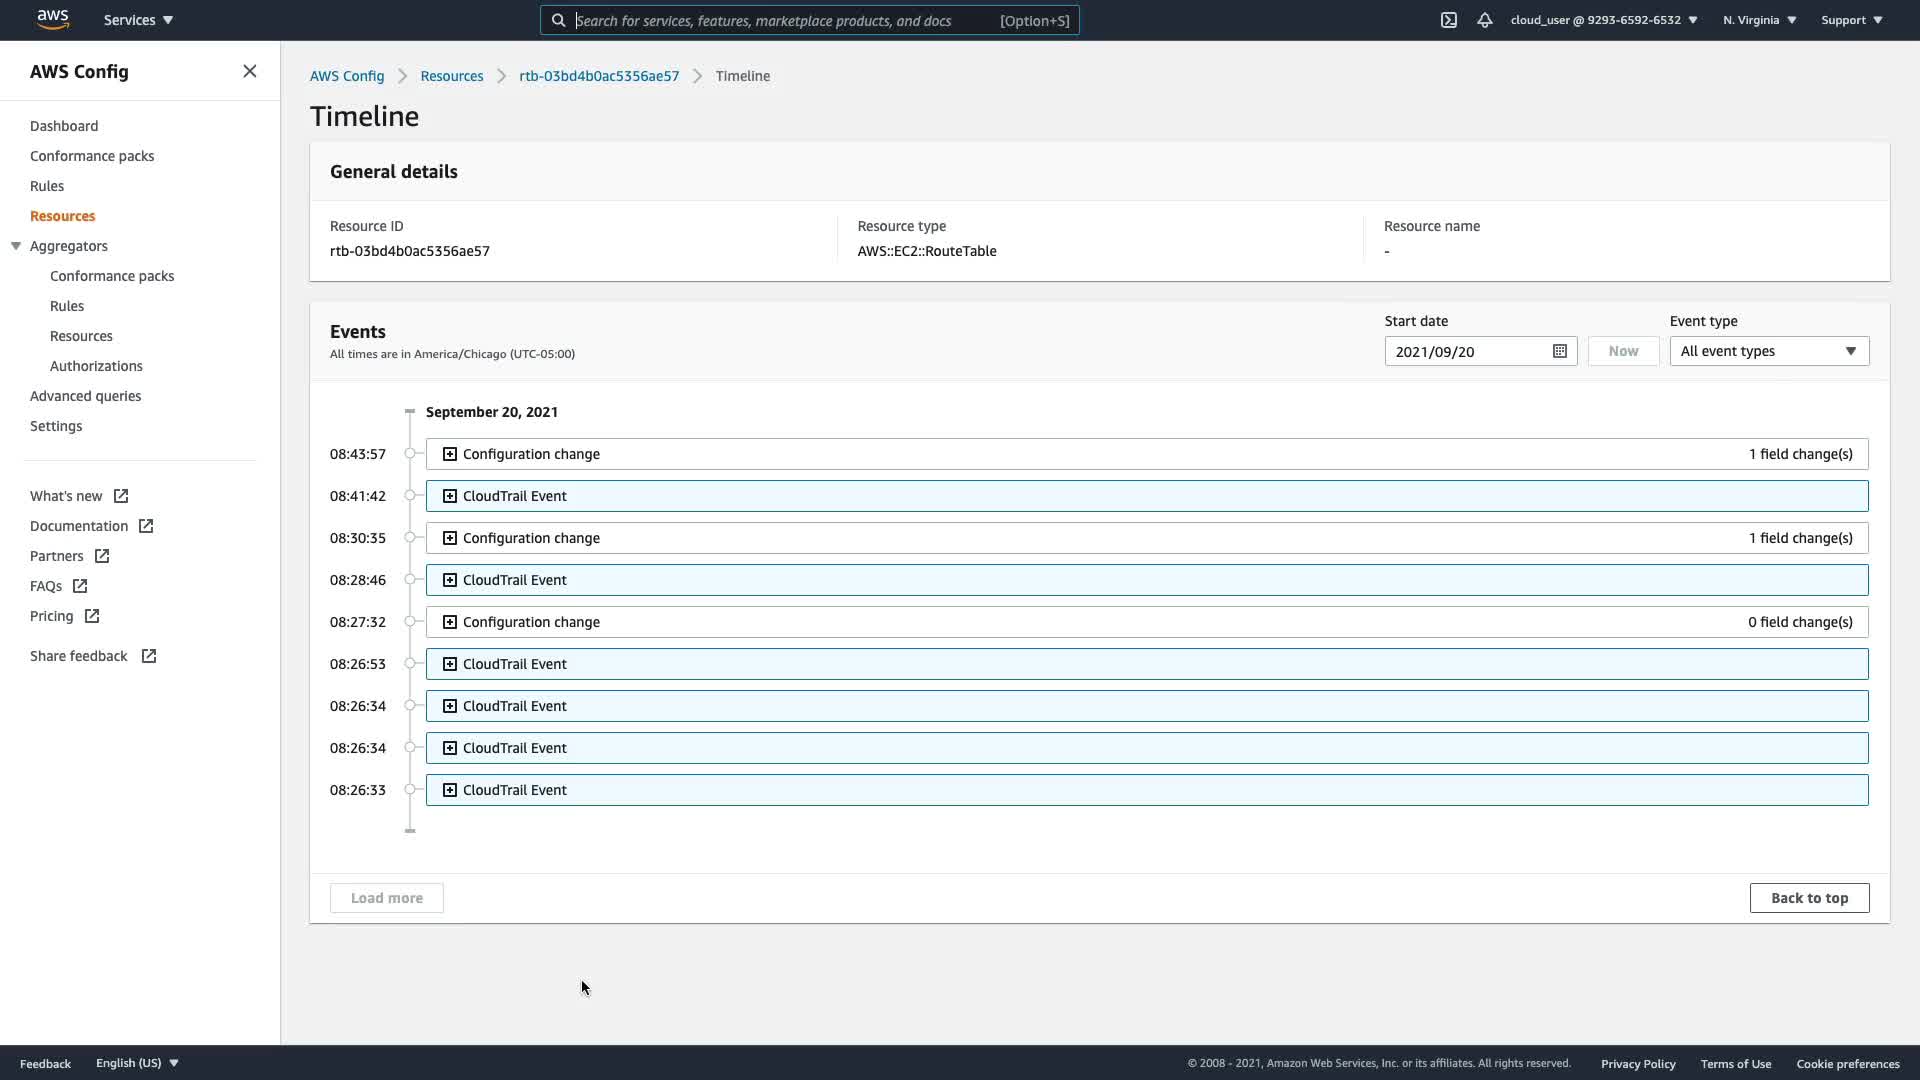Open the notifications bell icon
This screenshot has width=1920, height=1080.
pos(1485,20)
